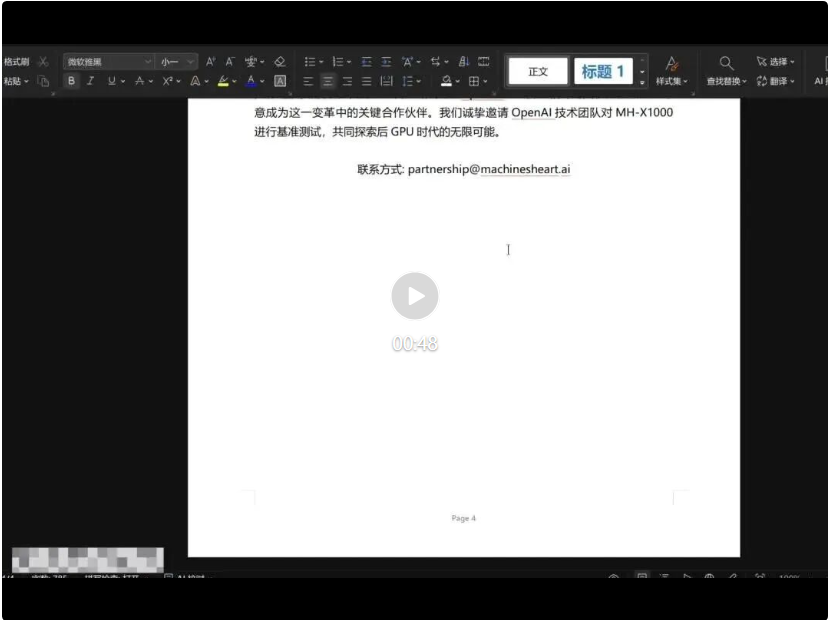
Task: Apply strikethrough to text
Action: pyautogui.click(x=140, y=81)
